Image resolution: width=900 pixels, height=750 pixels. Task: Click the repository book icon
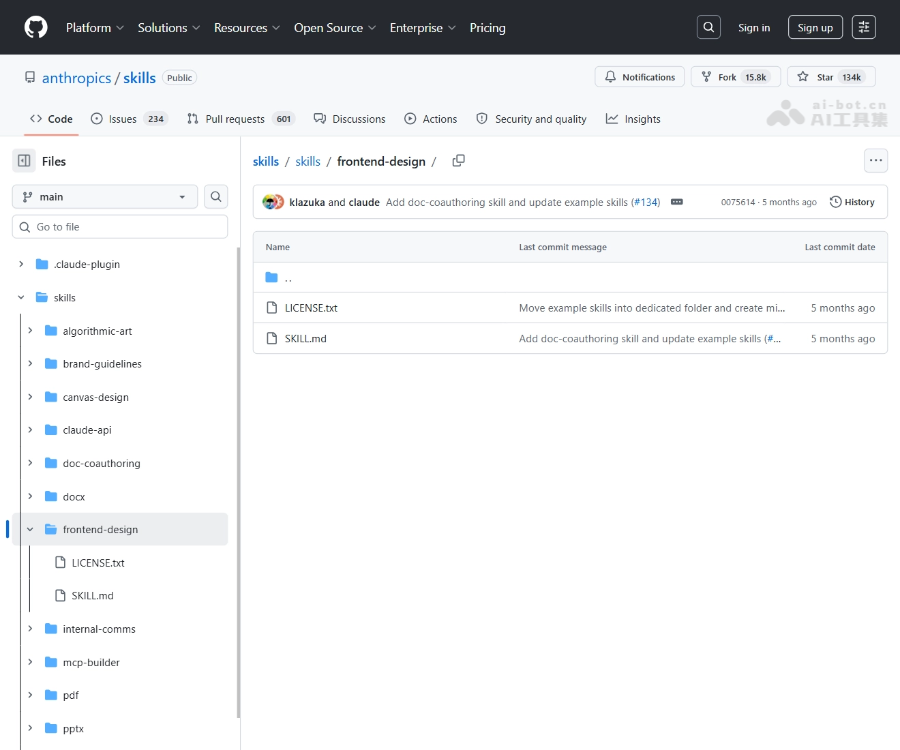[30, 77]
